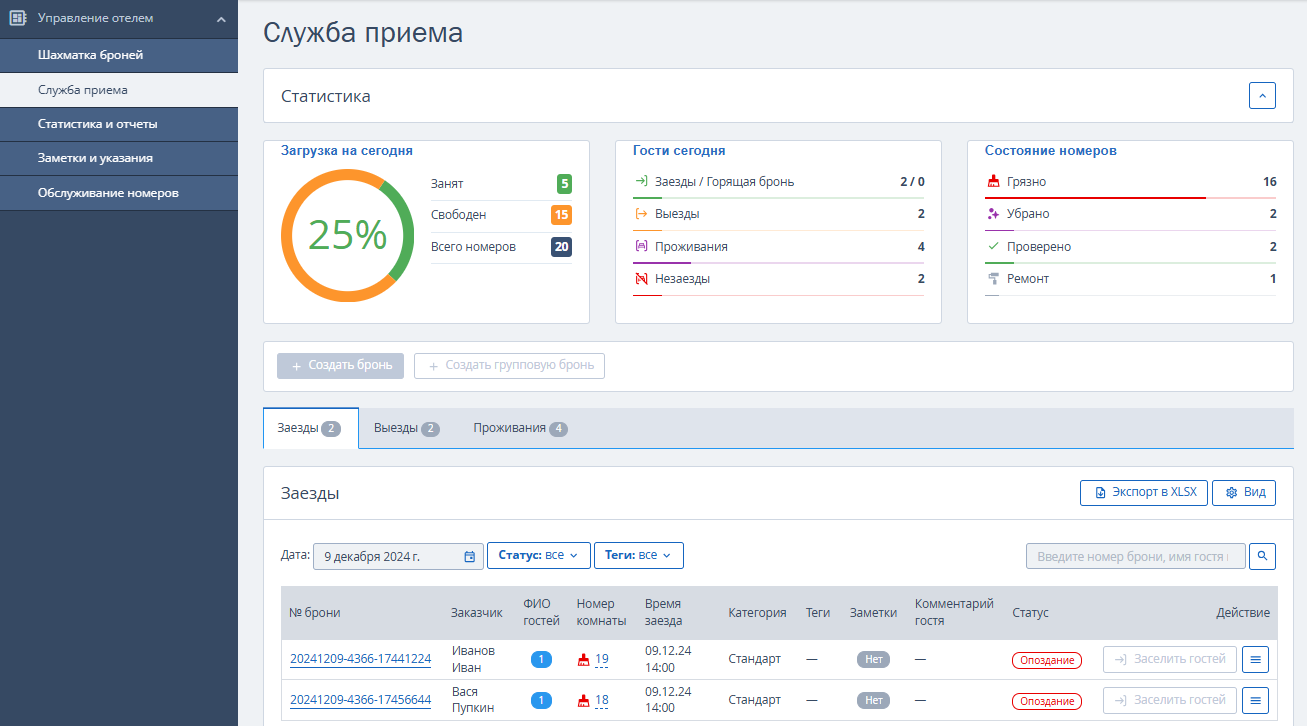Click the Нет notes badge for Вася Пупкин
Image resolution: width=1307 pixels, height=726 pixels.
pyautogui.click(x=873, y=700)
